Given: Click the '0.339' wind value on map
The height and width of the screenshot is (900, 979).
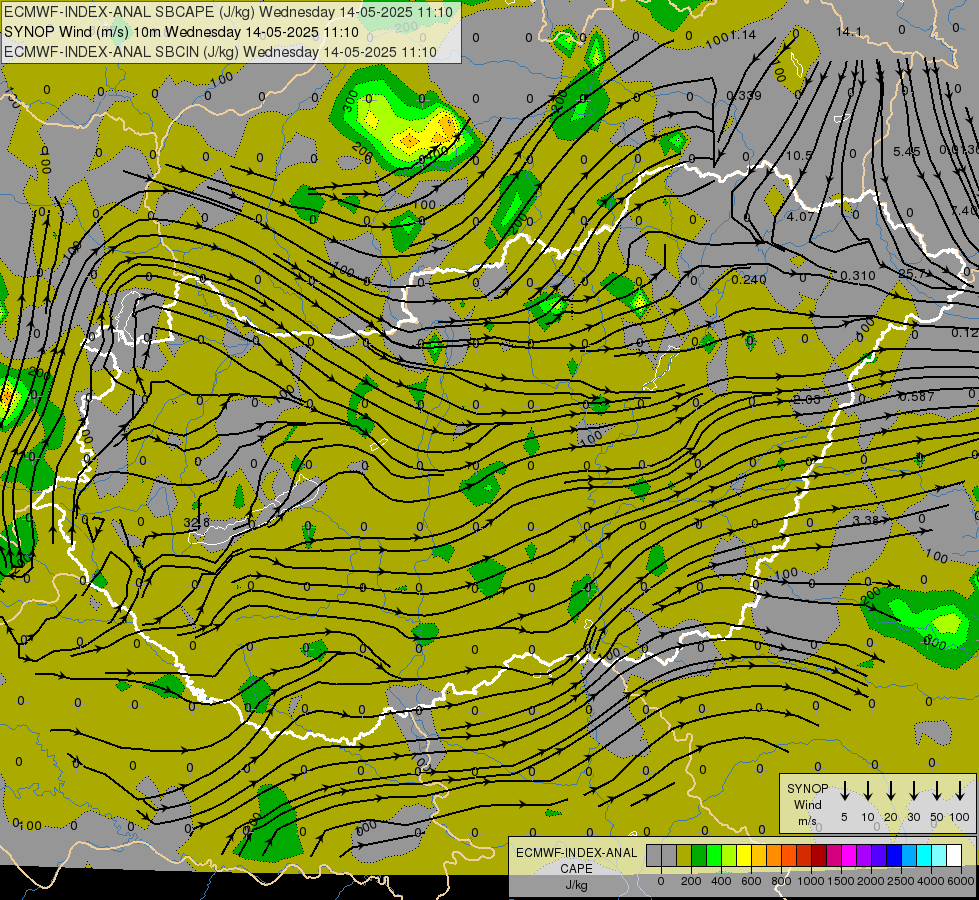Looking at the screenshot, I should tap(744, 96).
